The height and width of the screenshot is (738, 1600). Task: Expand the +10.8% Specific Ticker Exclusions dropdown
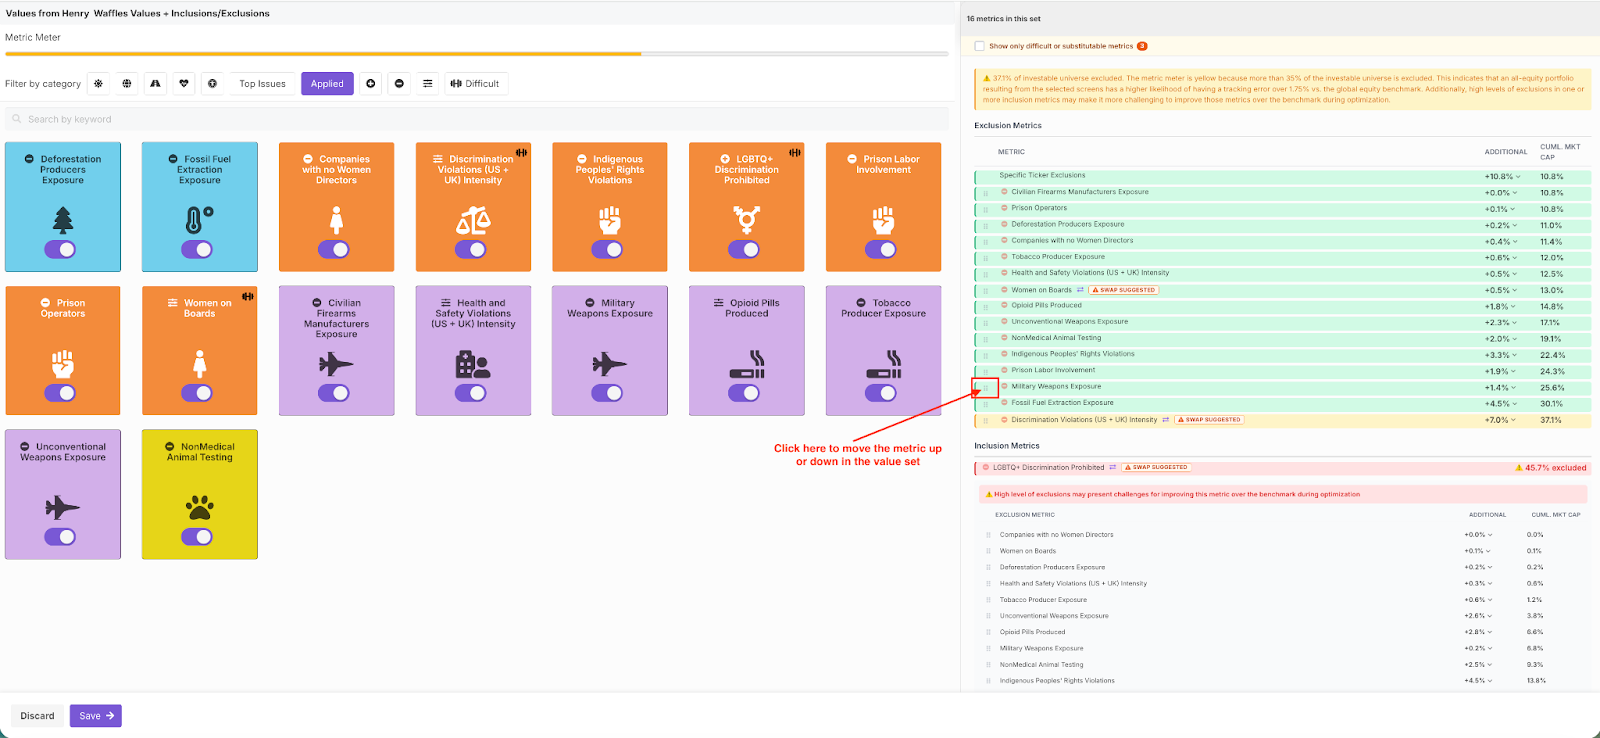[1518, 177]
